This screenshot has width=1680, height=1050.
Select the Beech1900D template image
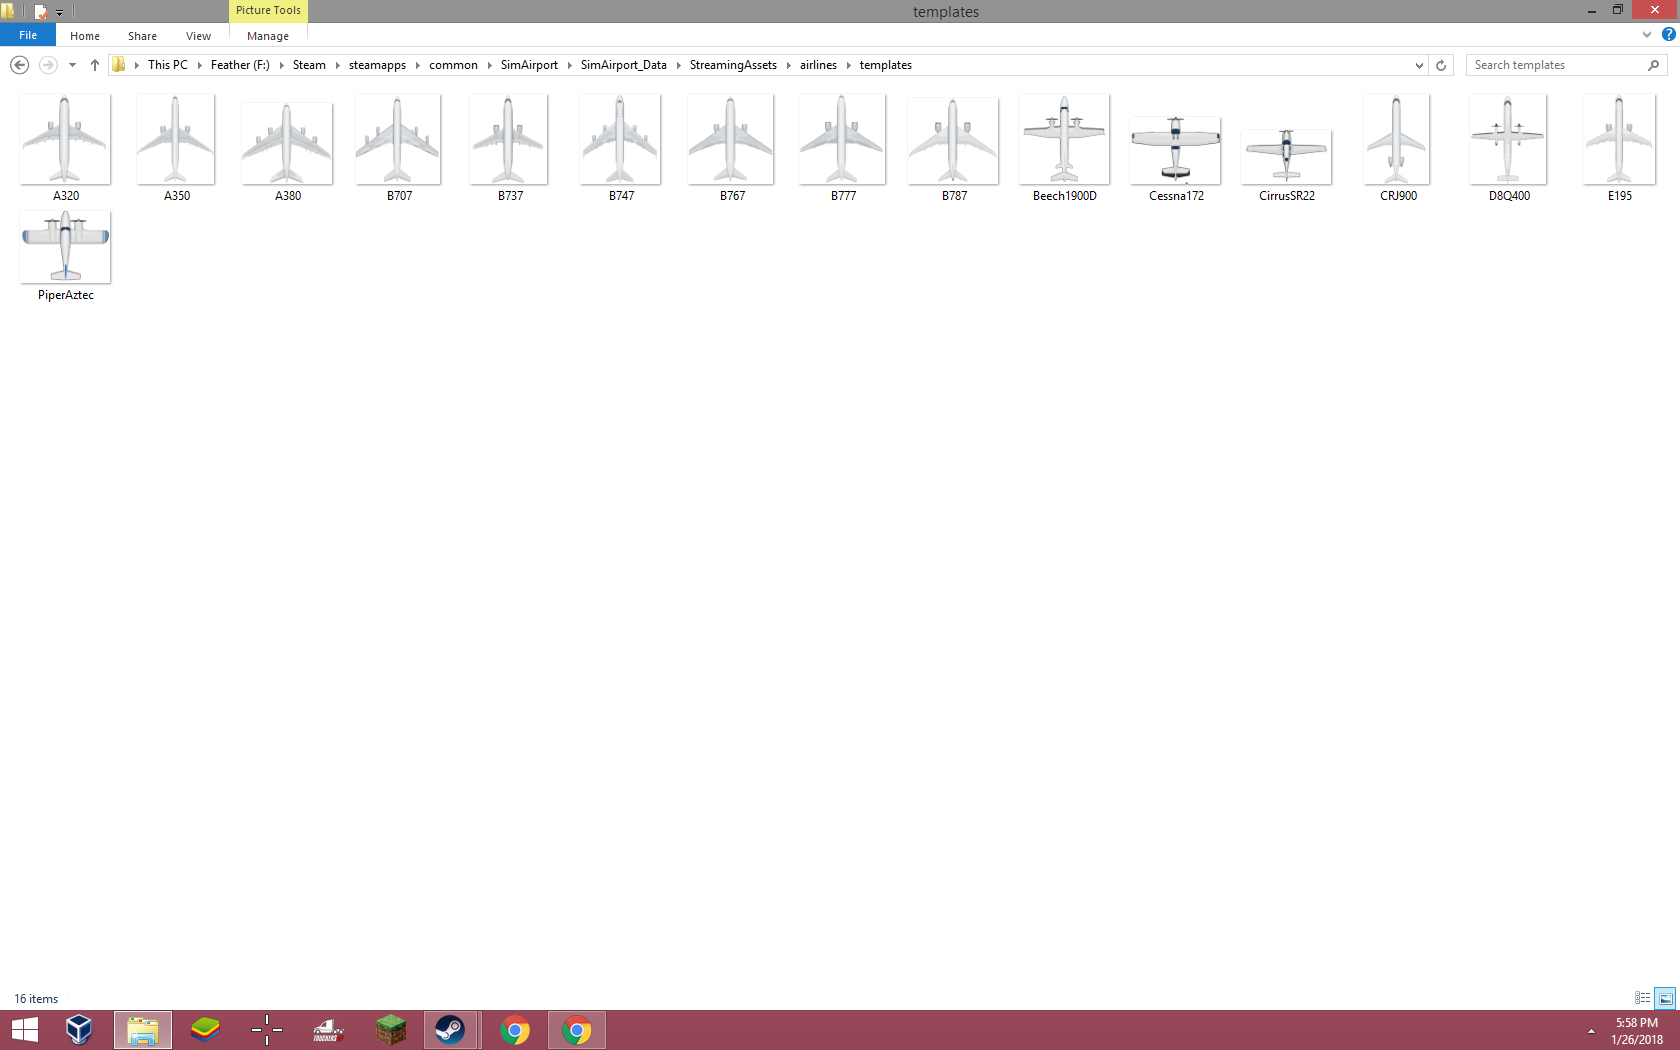tap(1064, 140)
